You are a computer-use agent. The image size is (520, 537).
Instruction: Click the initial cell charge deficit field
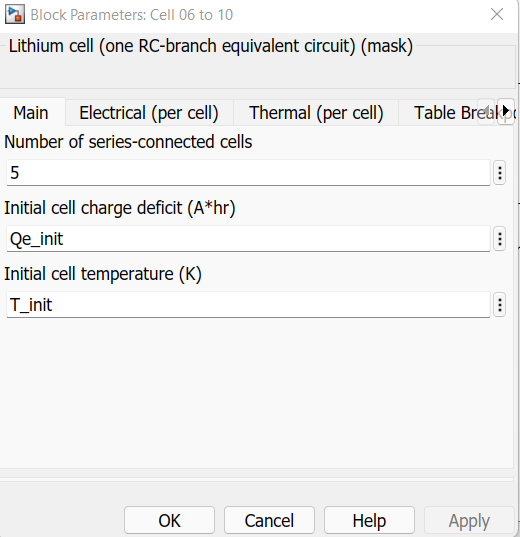coord(248,239)
